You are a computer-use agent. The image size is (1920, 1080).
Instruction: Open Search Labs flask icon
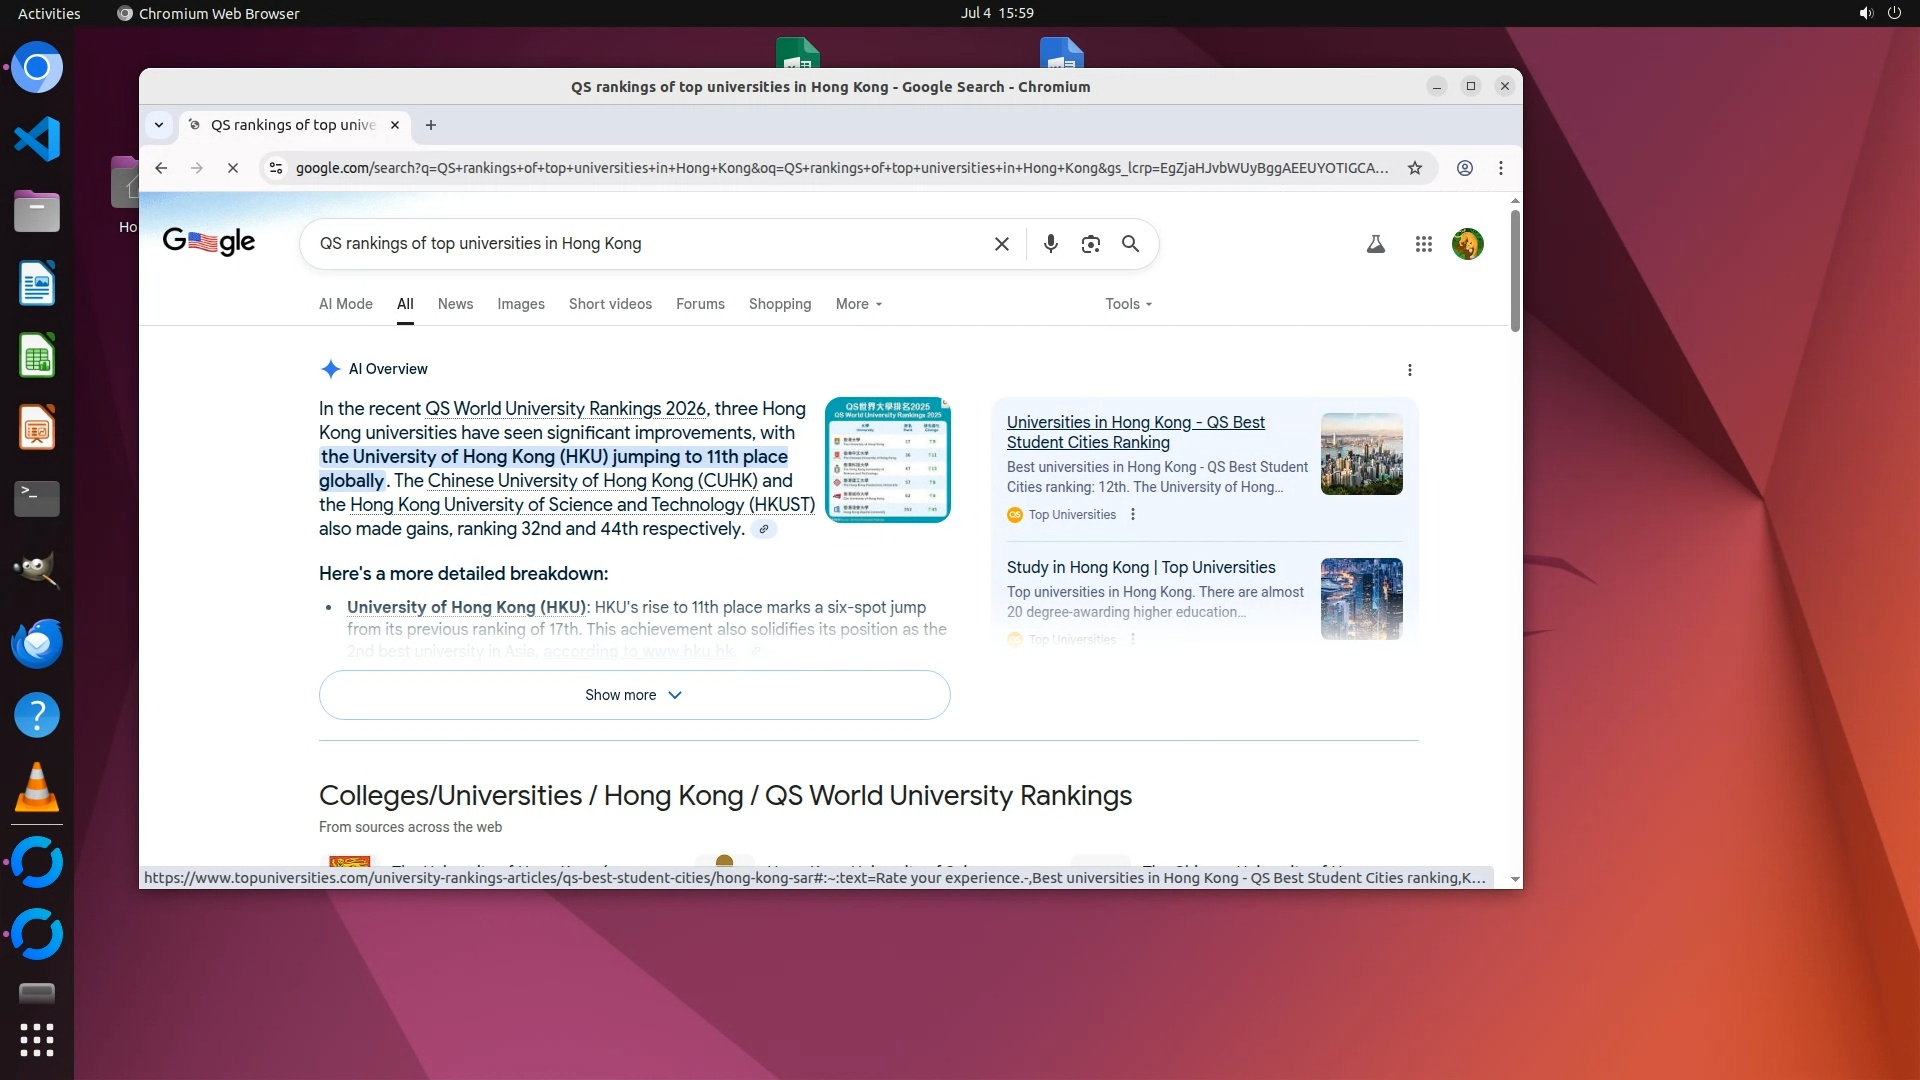pos(1375,244)
